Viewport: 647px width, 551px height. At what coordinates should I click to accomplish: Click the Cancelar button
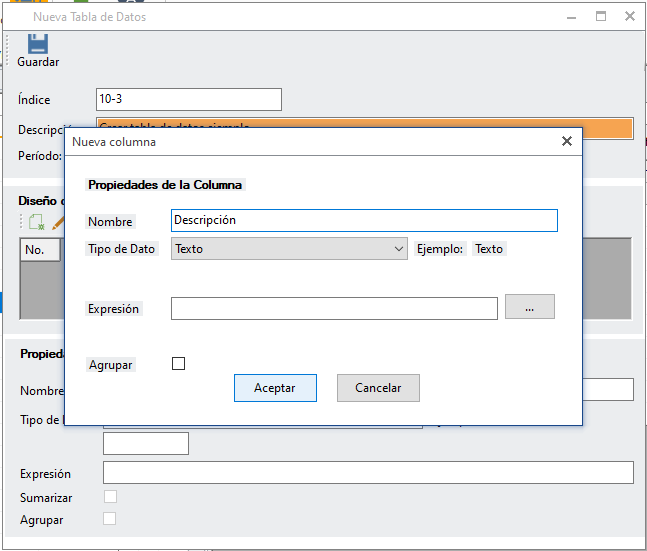(x=378, y=388)
